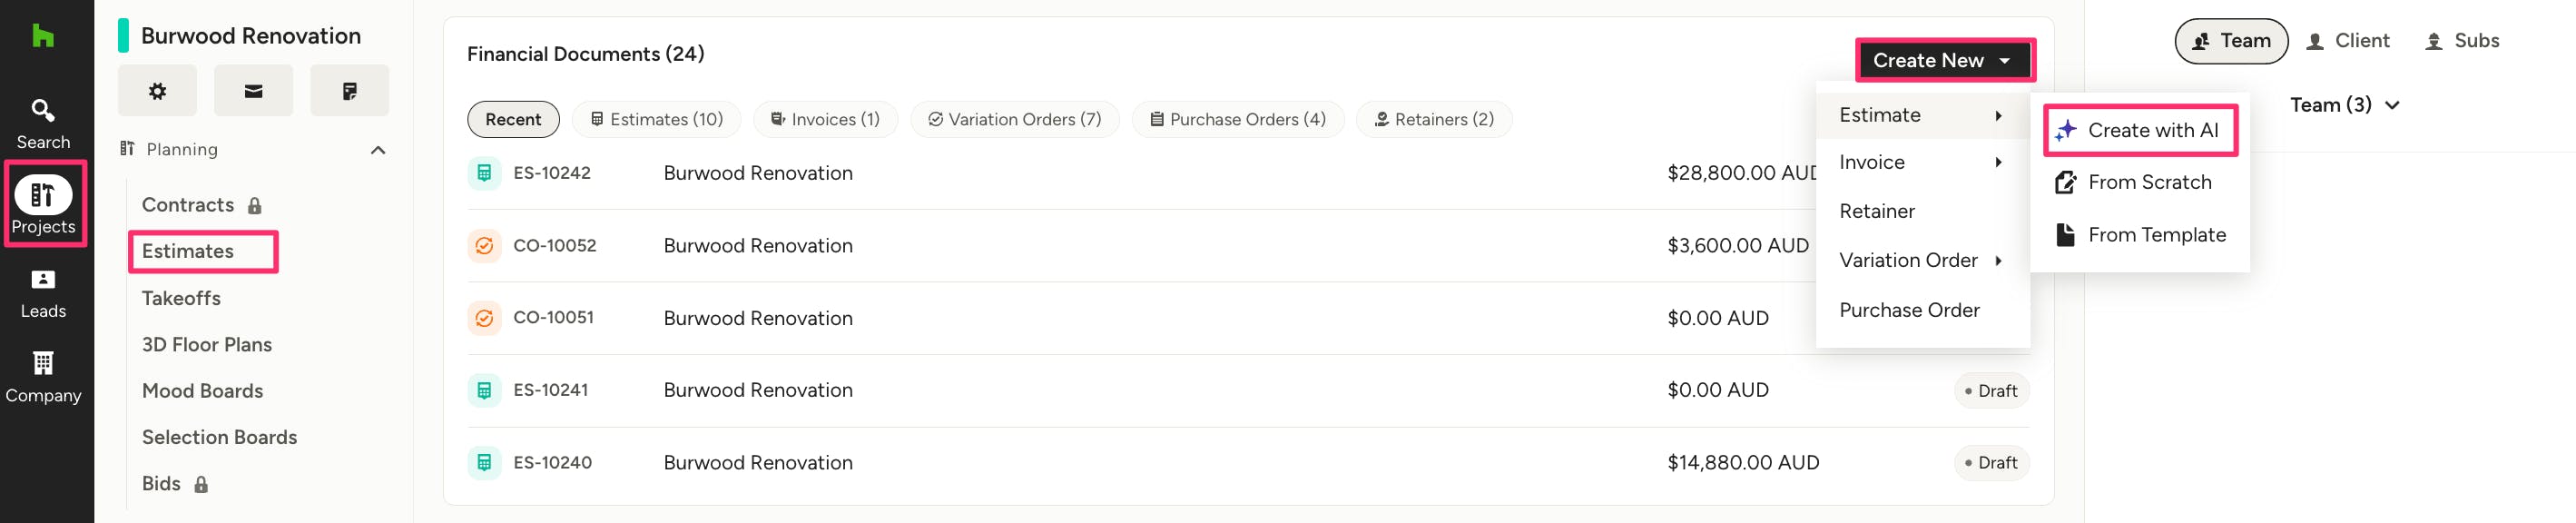Viewport: 2576px width, 523px height.
Task: Switch to Client view toggle
Action: click(x=2347, y=41)
